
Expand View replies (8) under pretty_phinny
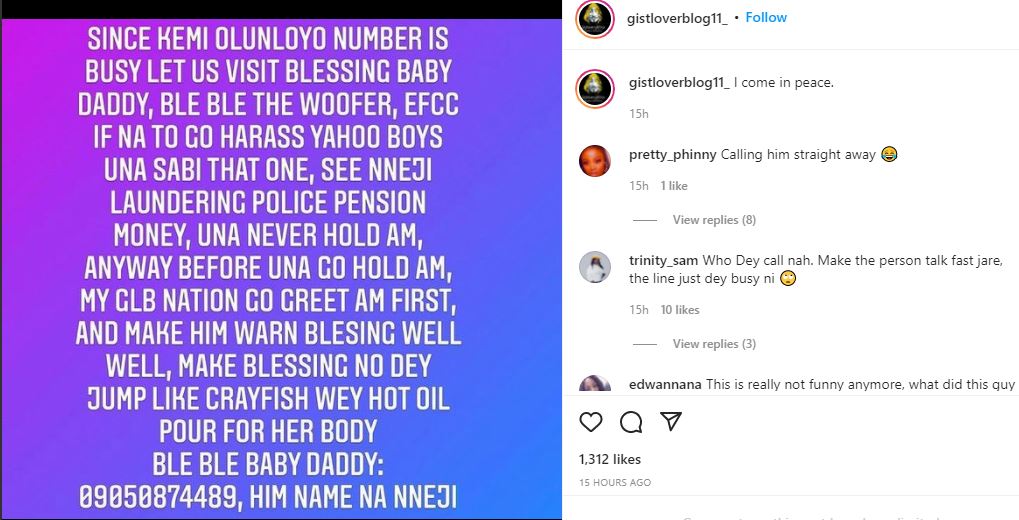(714, 220)
